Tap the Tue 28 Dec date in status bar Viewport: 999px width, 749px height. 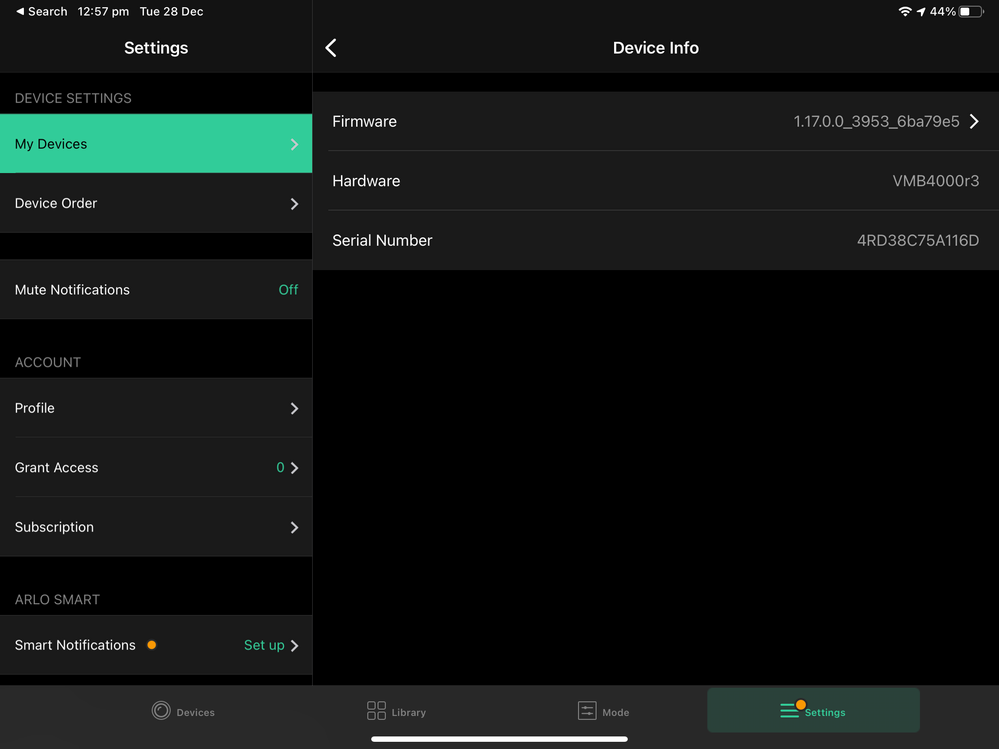click(171, 11)
